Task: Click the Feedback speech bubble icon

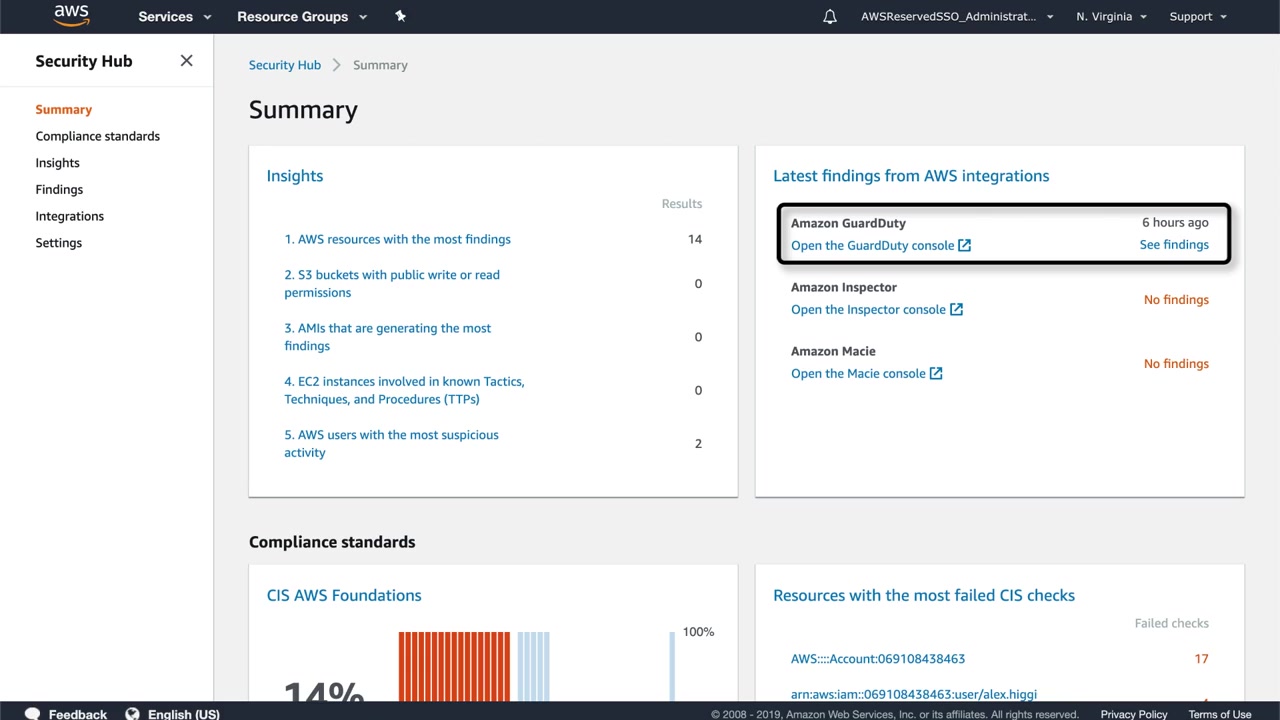Action: pyautogui.click(x=32, y=714)
